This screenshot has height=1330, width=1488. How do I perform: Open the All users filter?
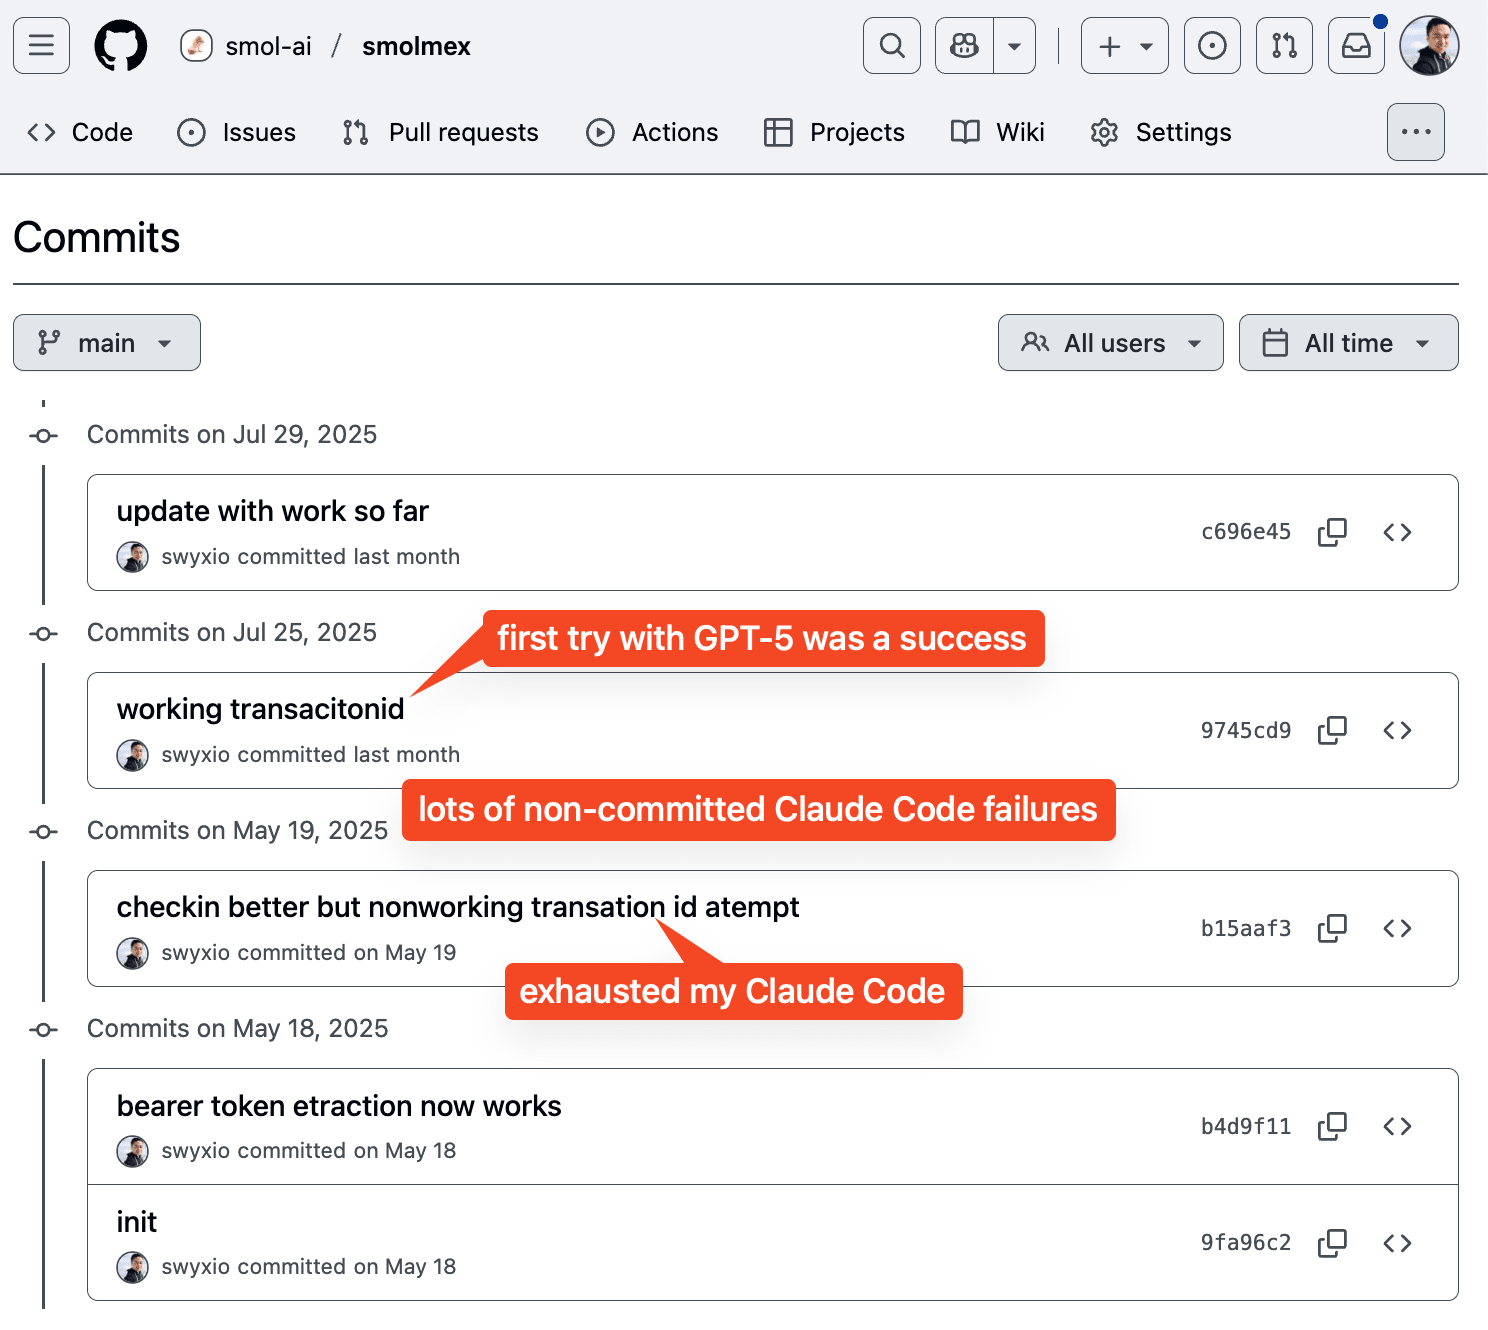[1111, 343]
